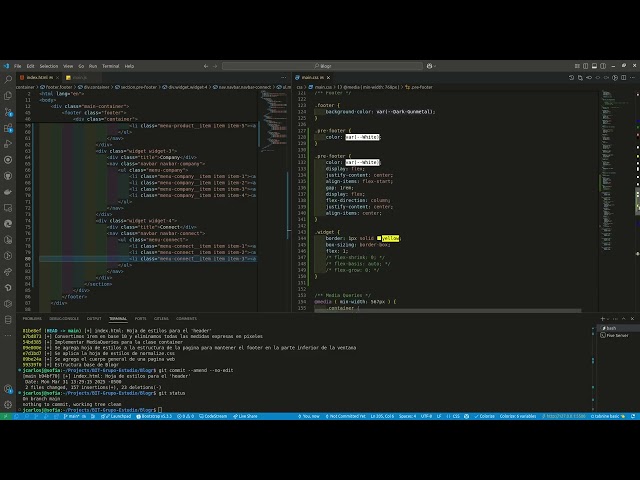Open the Extensions view in activity bar
The height and width of the screenshot is (480, 640).
click(8, 128)
